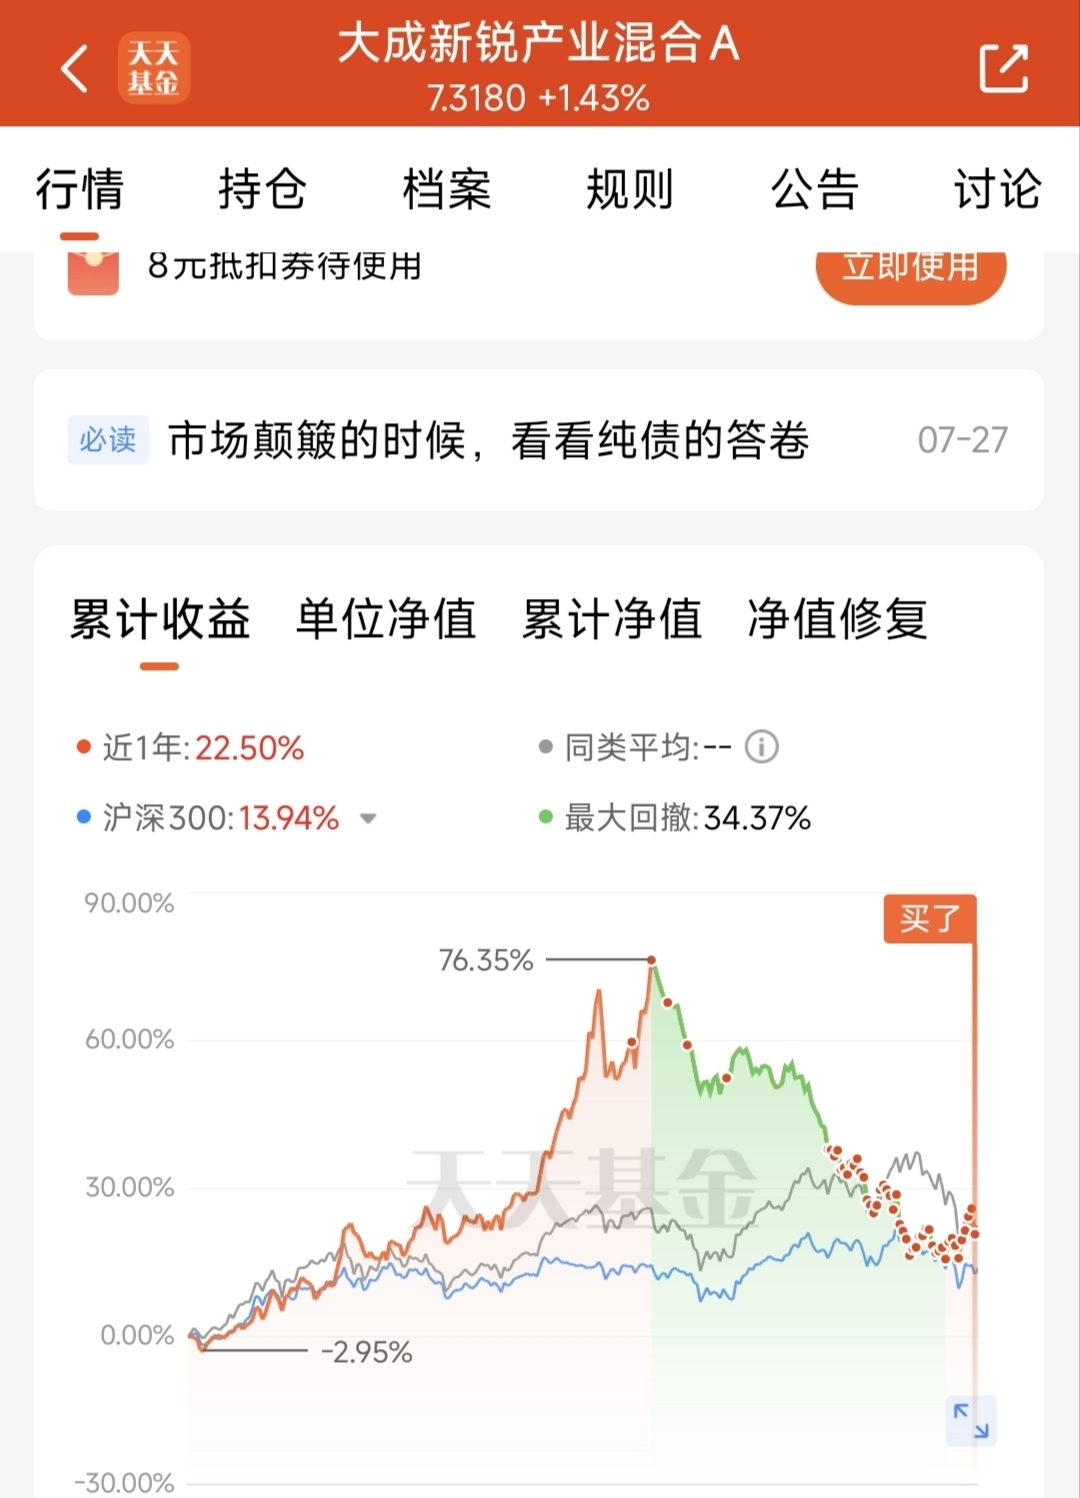Tap the red coupon envelope icon

93,270
